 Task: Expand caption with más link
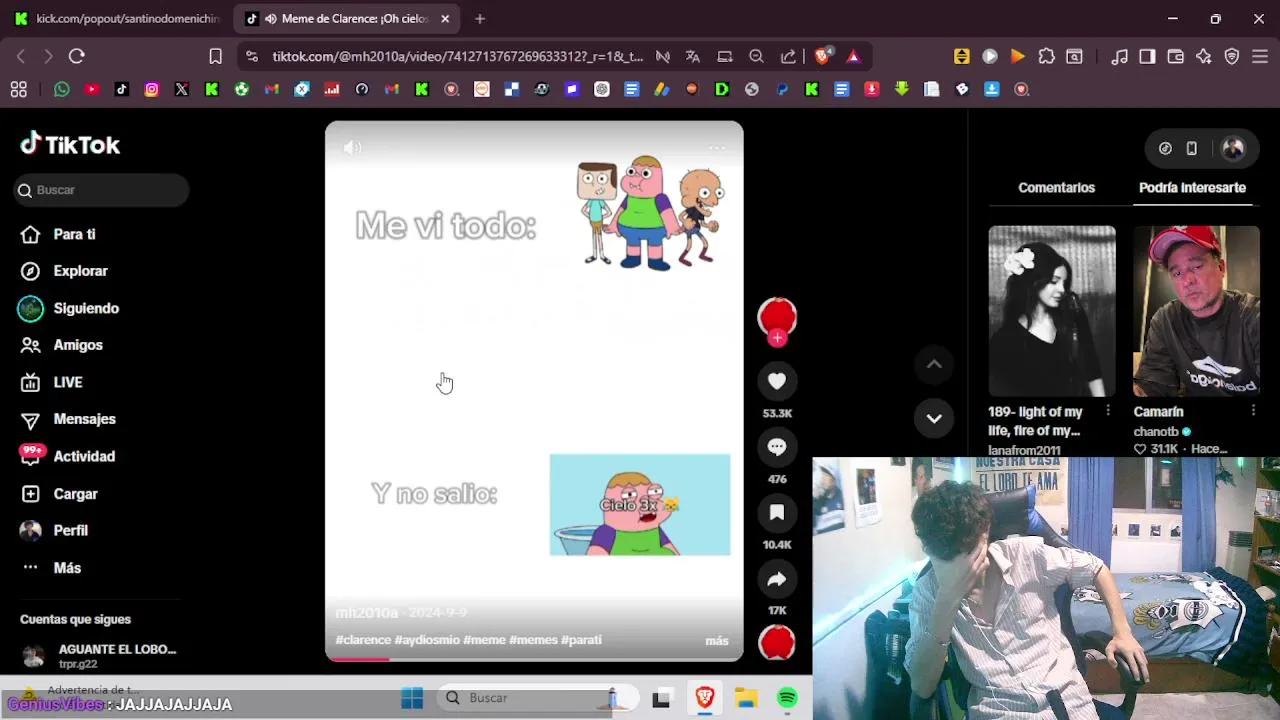point(717,641)
